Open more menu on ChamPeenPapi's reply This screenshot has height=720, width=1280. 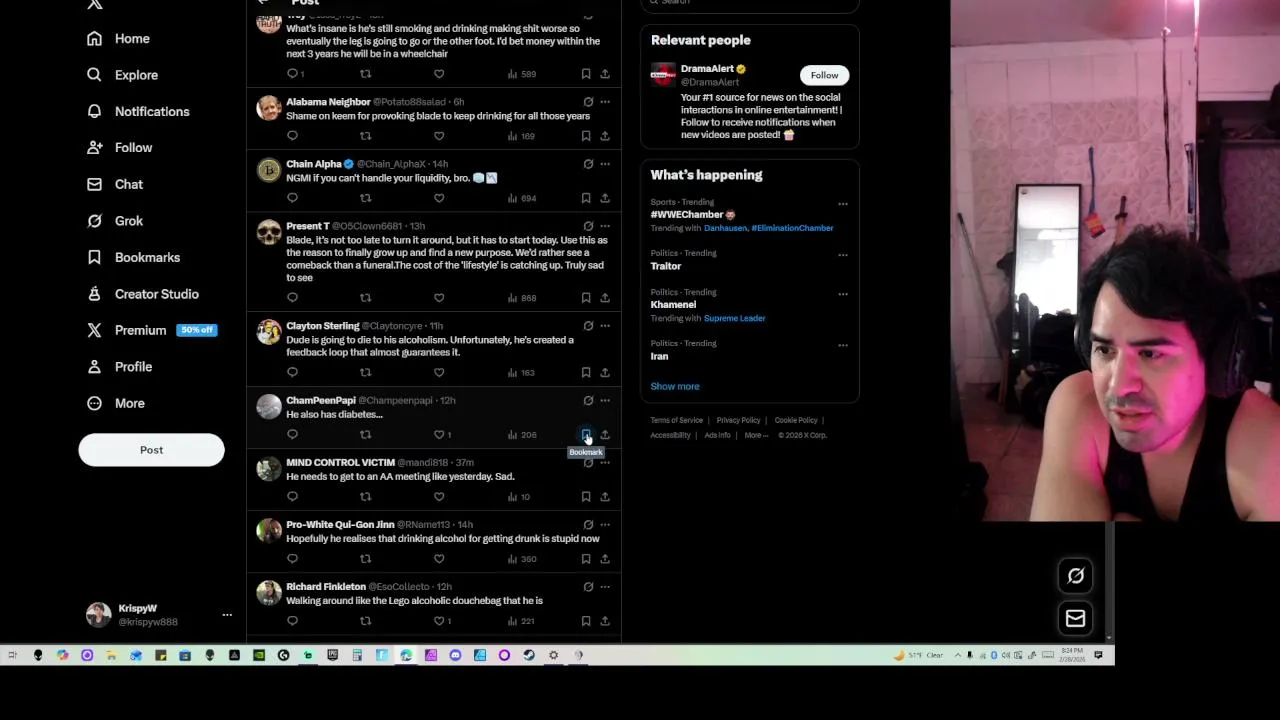605,400
